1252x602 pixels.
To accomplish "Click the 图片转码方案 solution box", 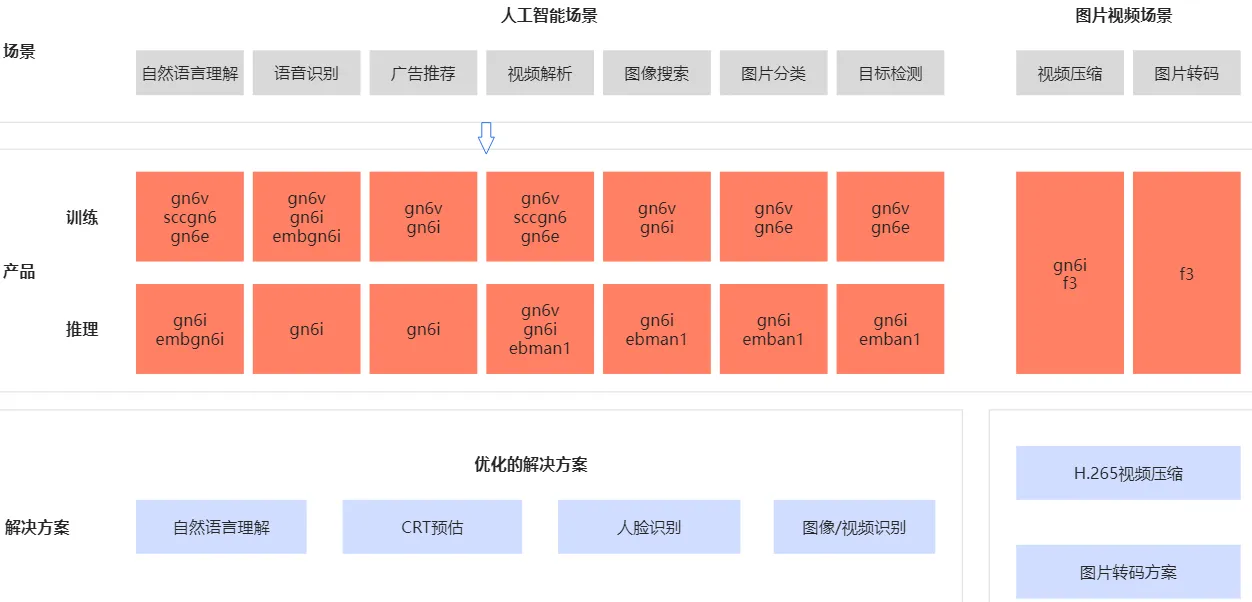I will pyautogui.click(x=1128, y=572).
